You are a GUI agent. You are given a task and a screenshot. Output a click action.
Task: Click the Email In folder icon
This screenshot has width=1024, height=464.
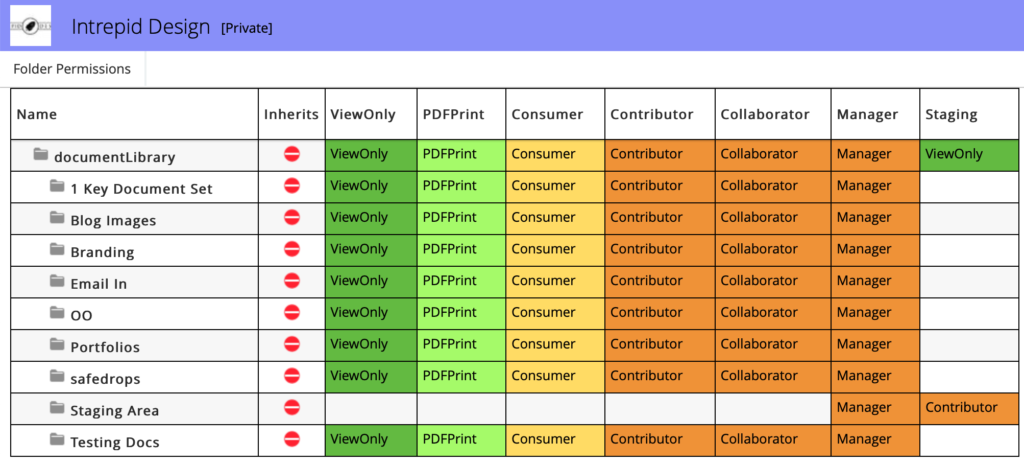click(x=57, y=283)
